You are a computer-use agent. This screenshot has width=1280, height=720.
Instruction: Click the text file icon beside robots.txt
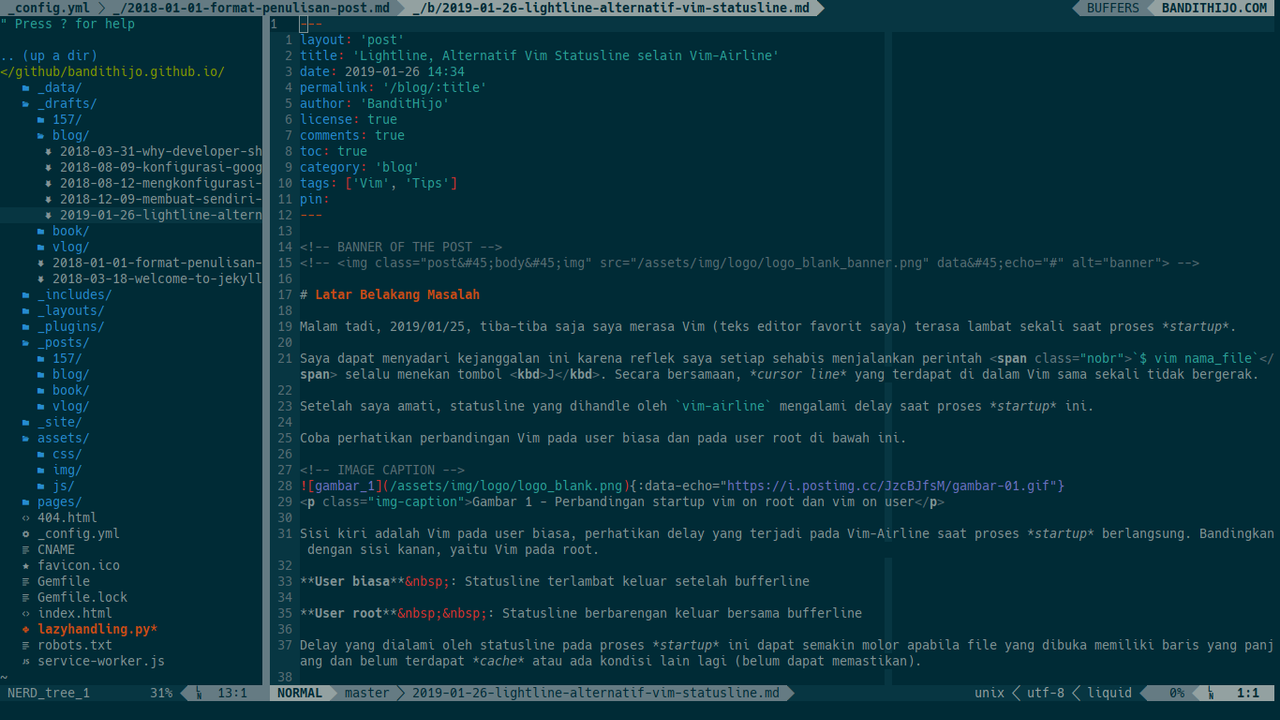click(26, 646)
